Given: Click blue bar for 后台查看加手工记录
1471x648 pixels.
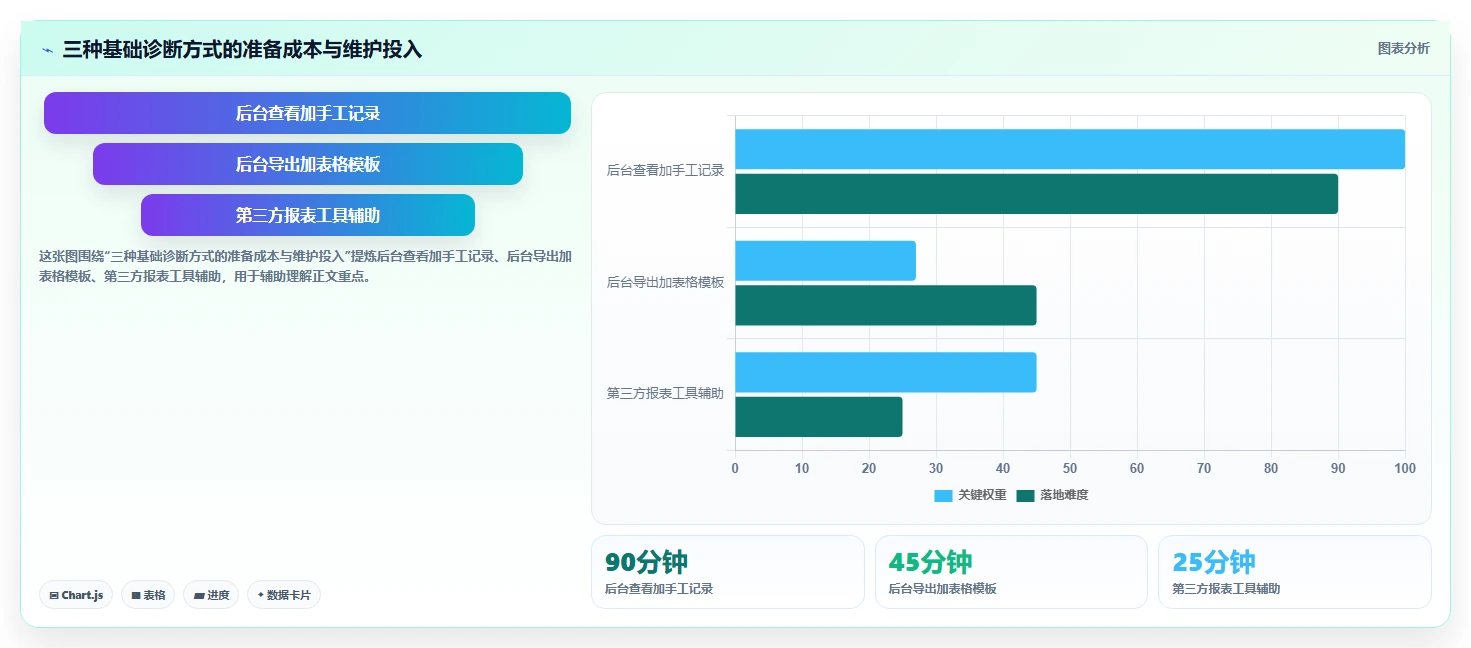Looking at the screenshot, I should click(1070, 149).
